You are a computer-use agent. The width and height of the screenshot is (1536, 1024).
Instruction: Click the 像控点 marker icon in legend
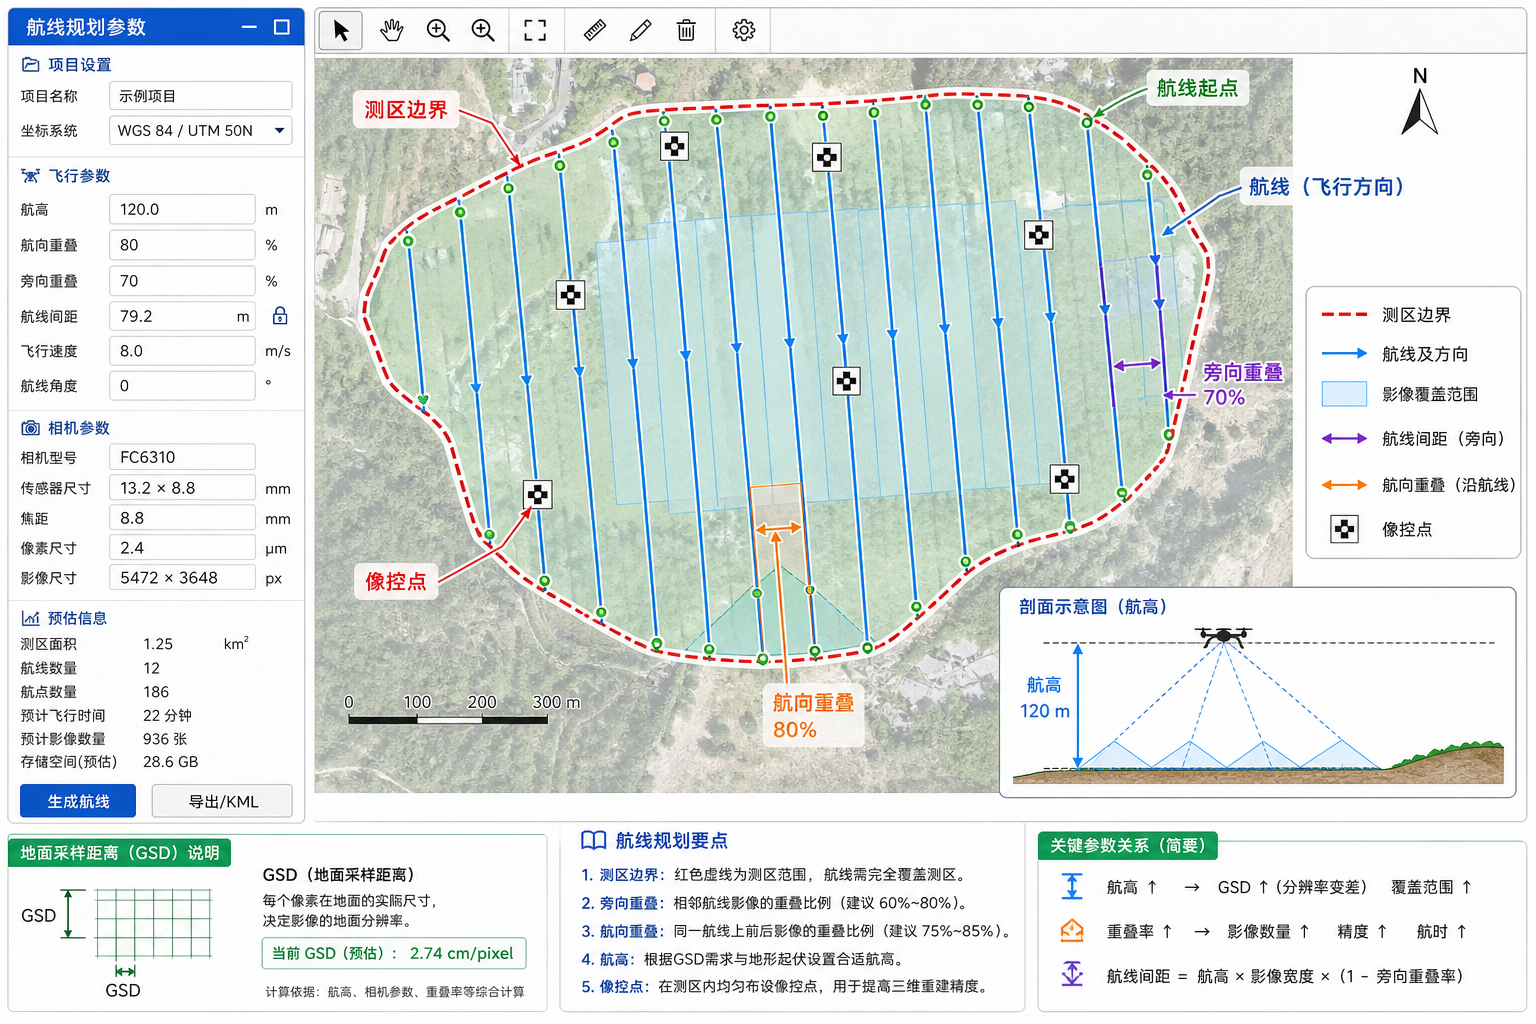(x=1345, y=529)
